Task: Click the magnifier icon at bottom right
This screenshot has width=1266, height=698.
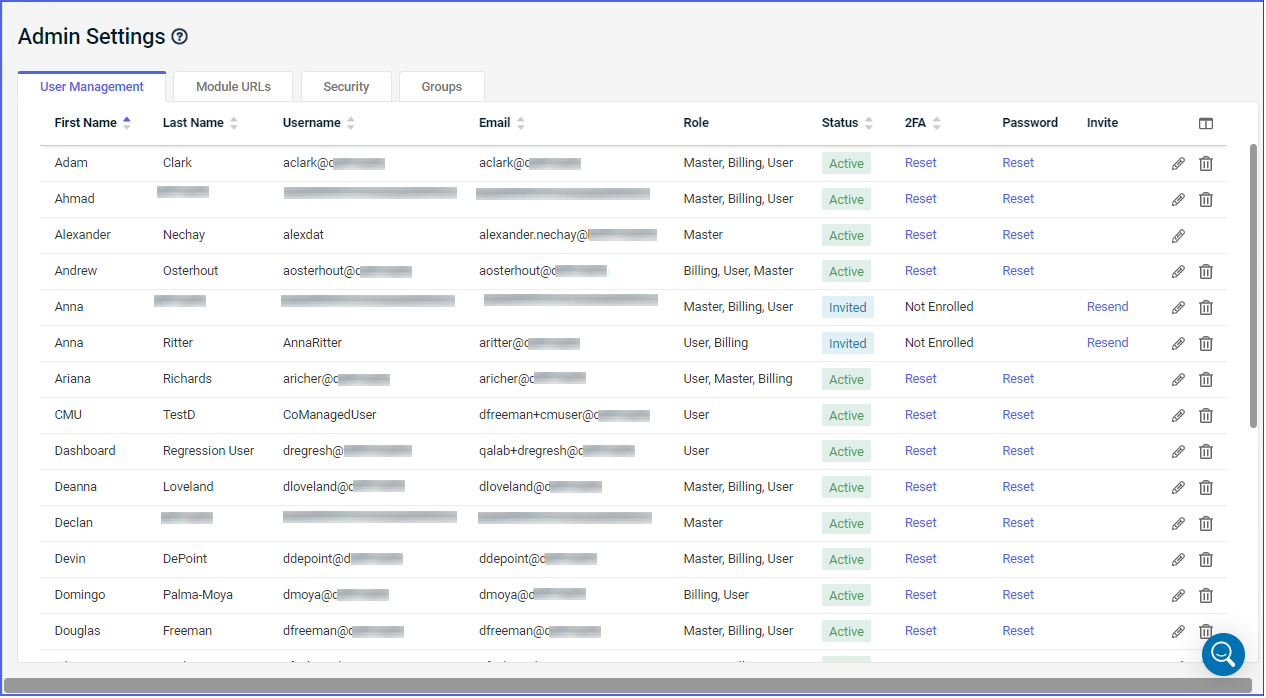Action: [x=1223, y=654]
